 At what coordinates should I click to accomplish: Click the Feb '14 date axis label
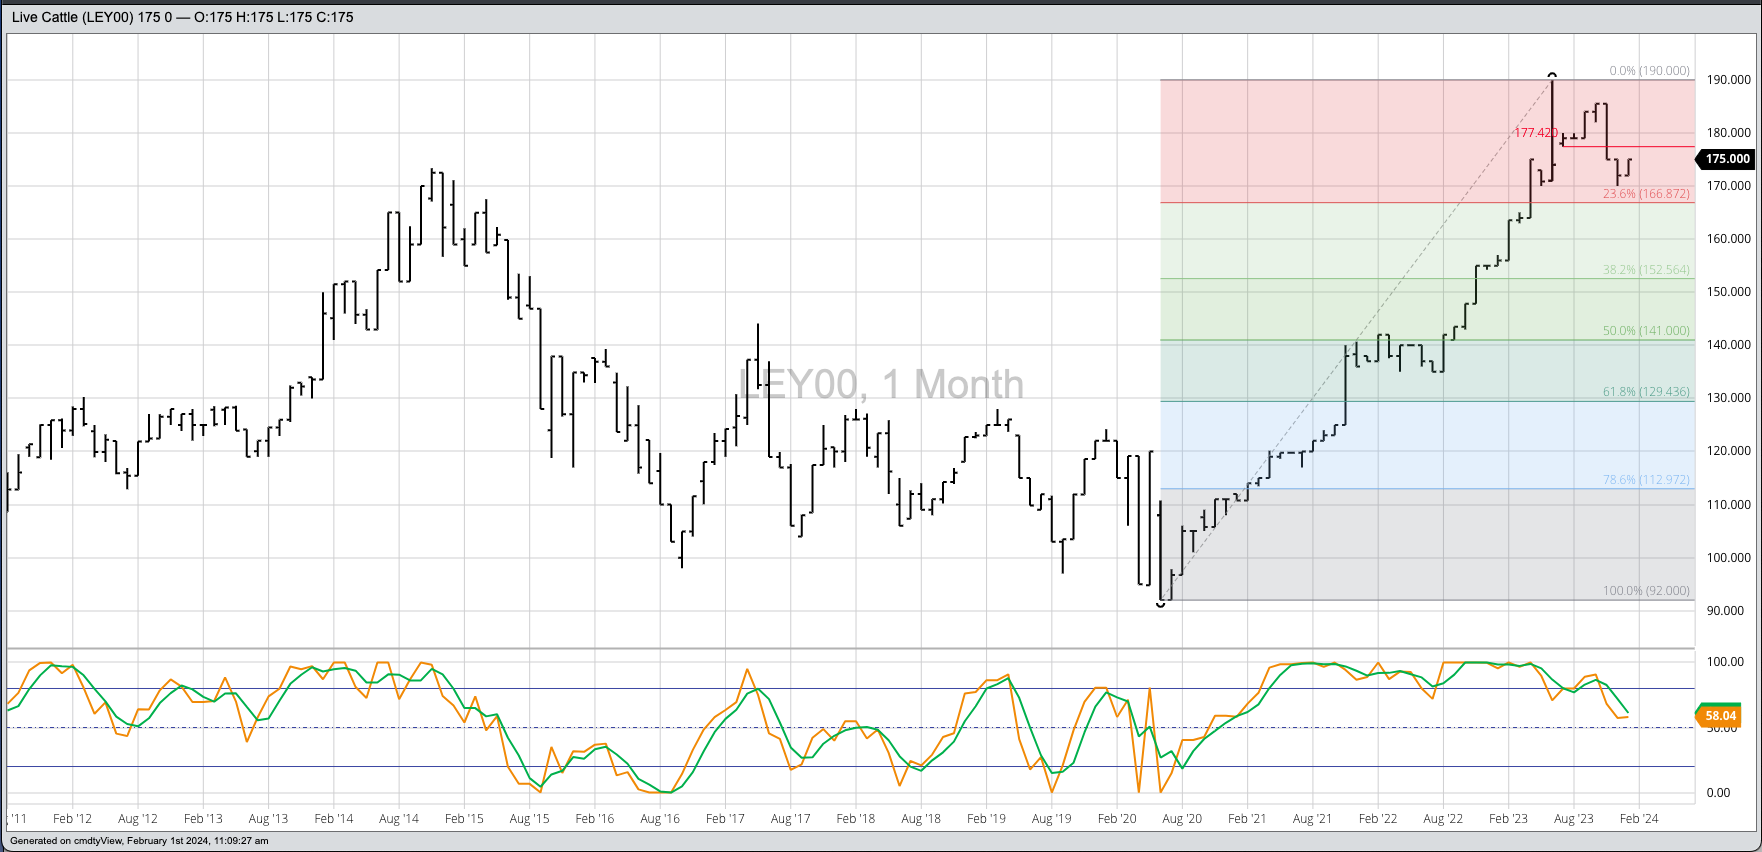tap(334, 819)
